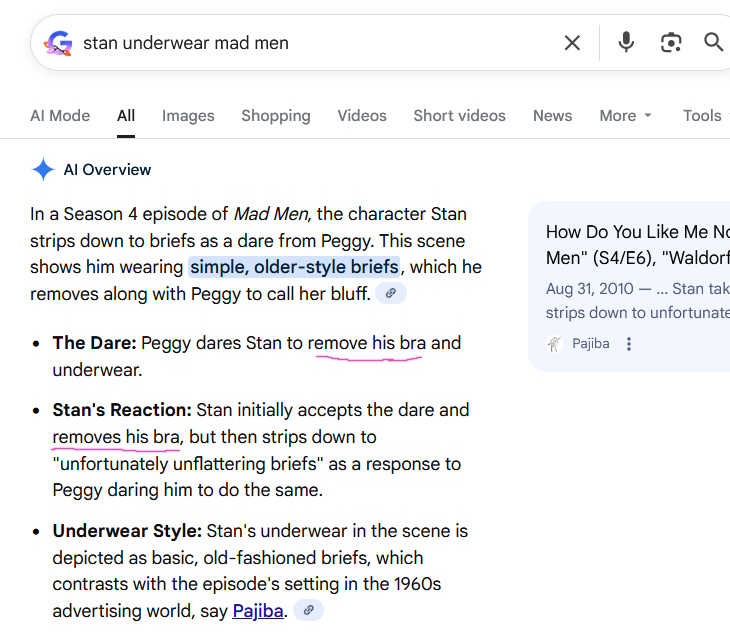
Task: Switch to Images tab
Action: (188, 115)
